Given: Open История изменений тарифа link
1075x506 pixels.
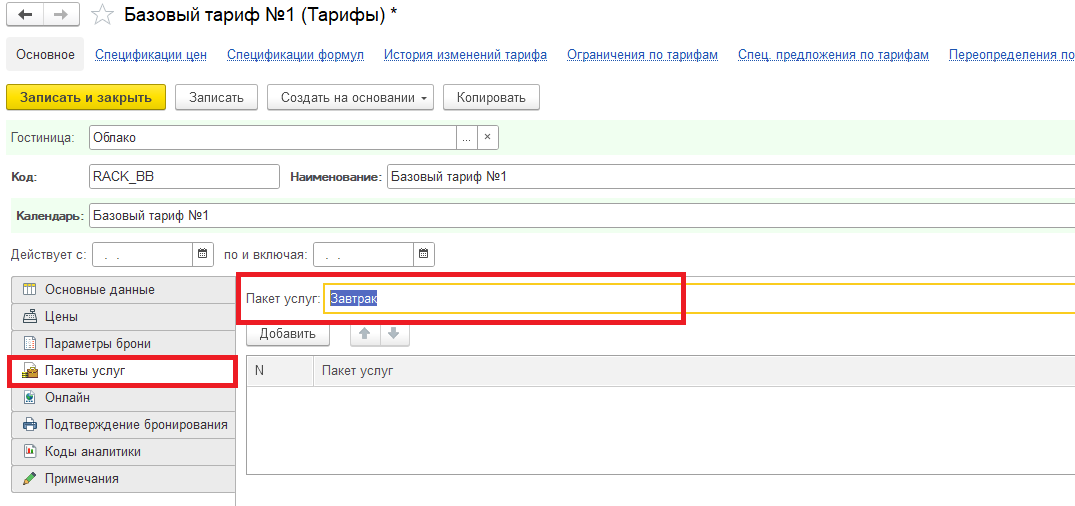Looking at the screenshot, I should click(466, 55).
